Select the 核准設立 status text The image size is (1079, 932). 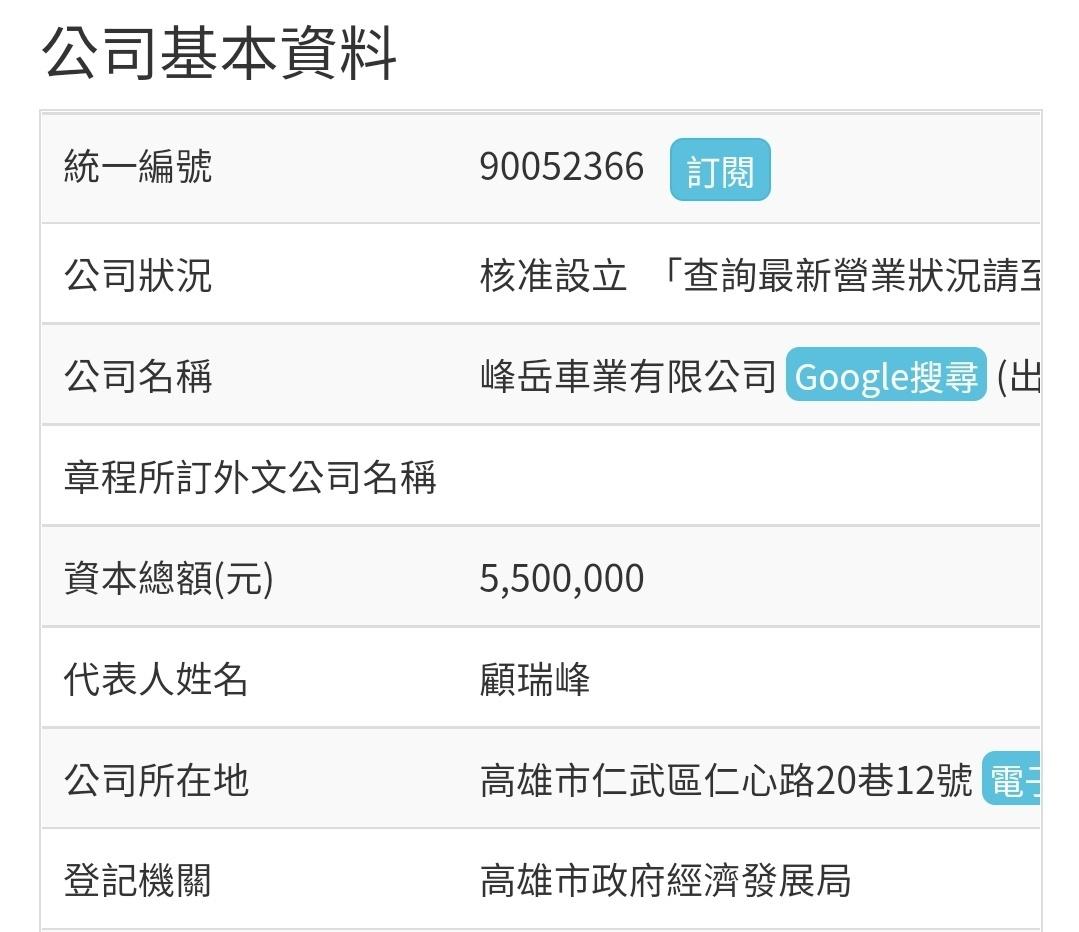pyautogui.click(x=553, y=275)
